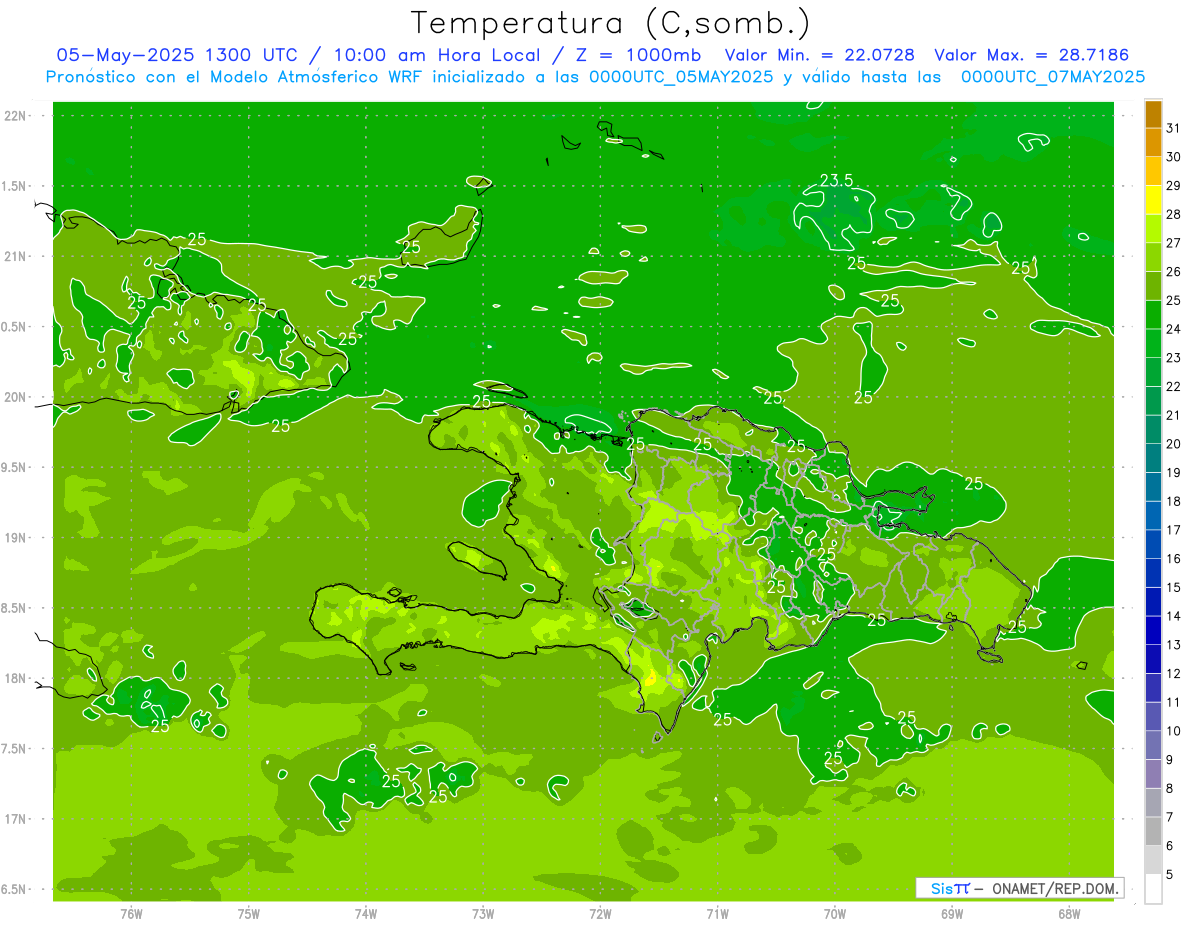The image size is (1200, 927).
Task: Click the '23.5' contour label
Action: (836, 180)
